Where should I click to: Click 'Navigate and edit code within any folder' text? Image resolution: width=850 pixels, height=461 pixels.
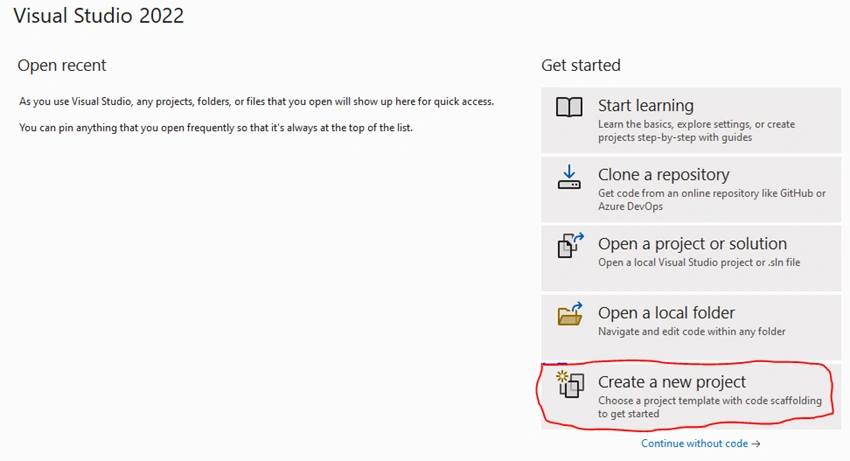point(692,331)
